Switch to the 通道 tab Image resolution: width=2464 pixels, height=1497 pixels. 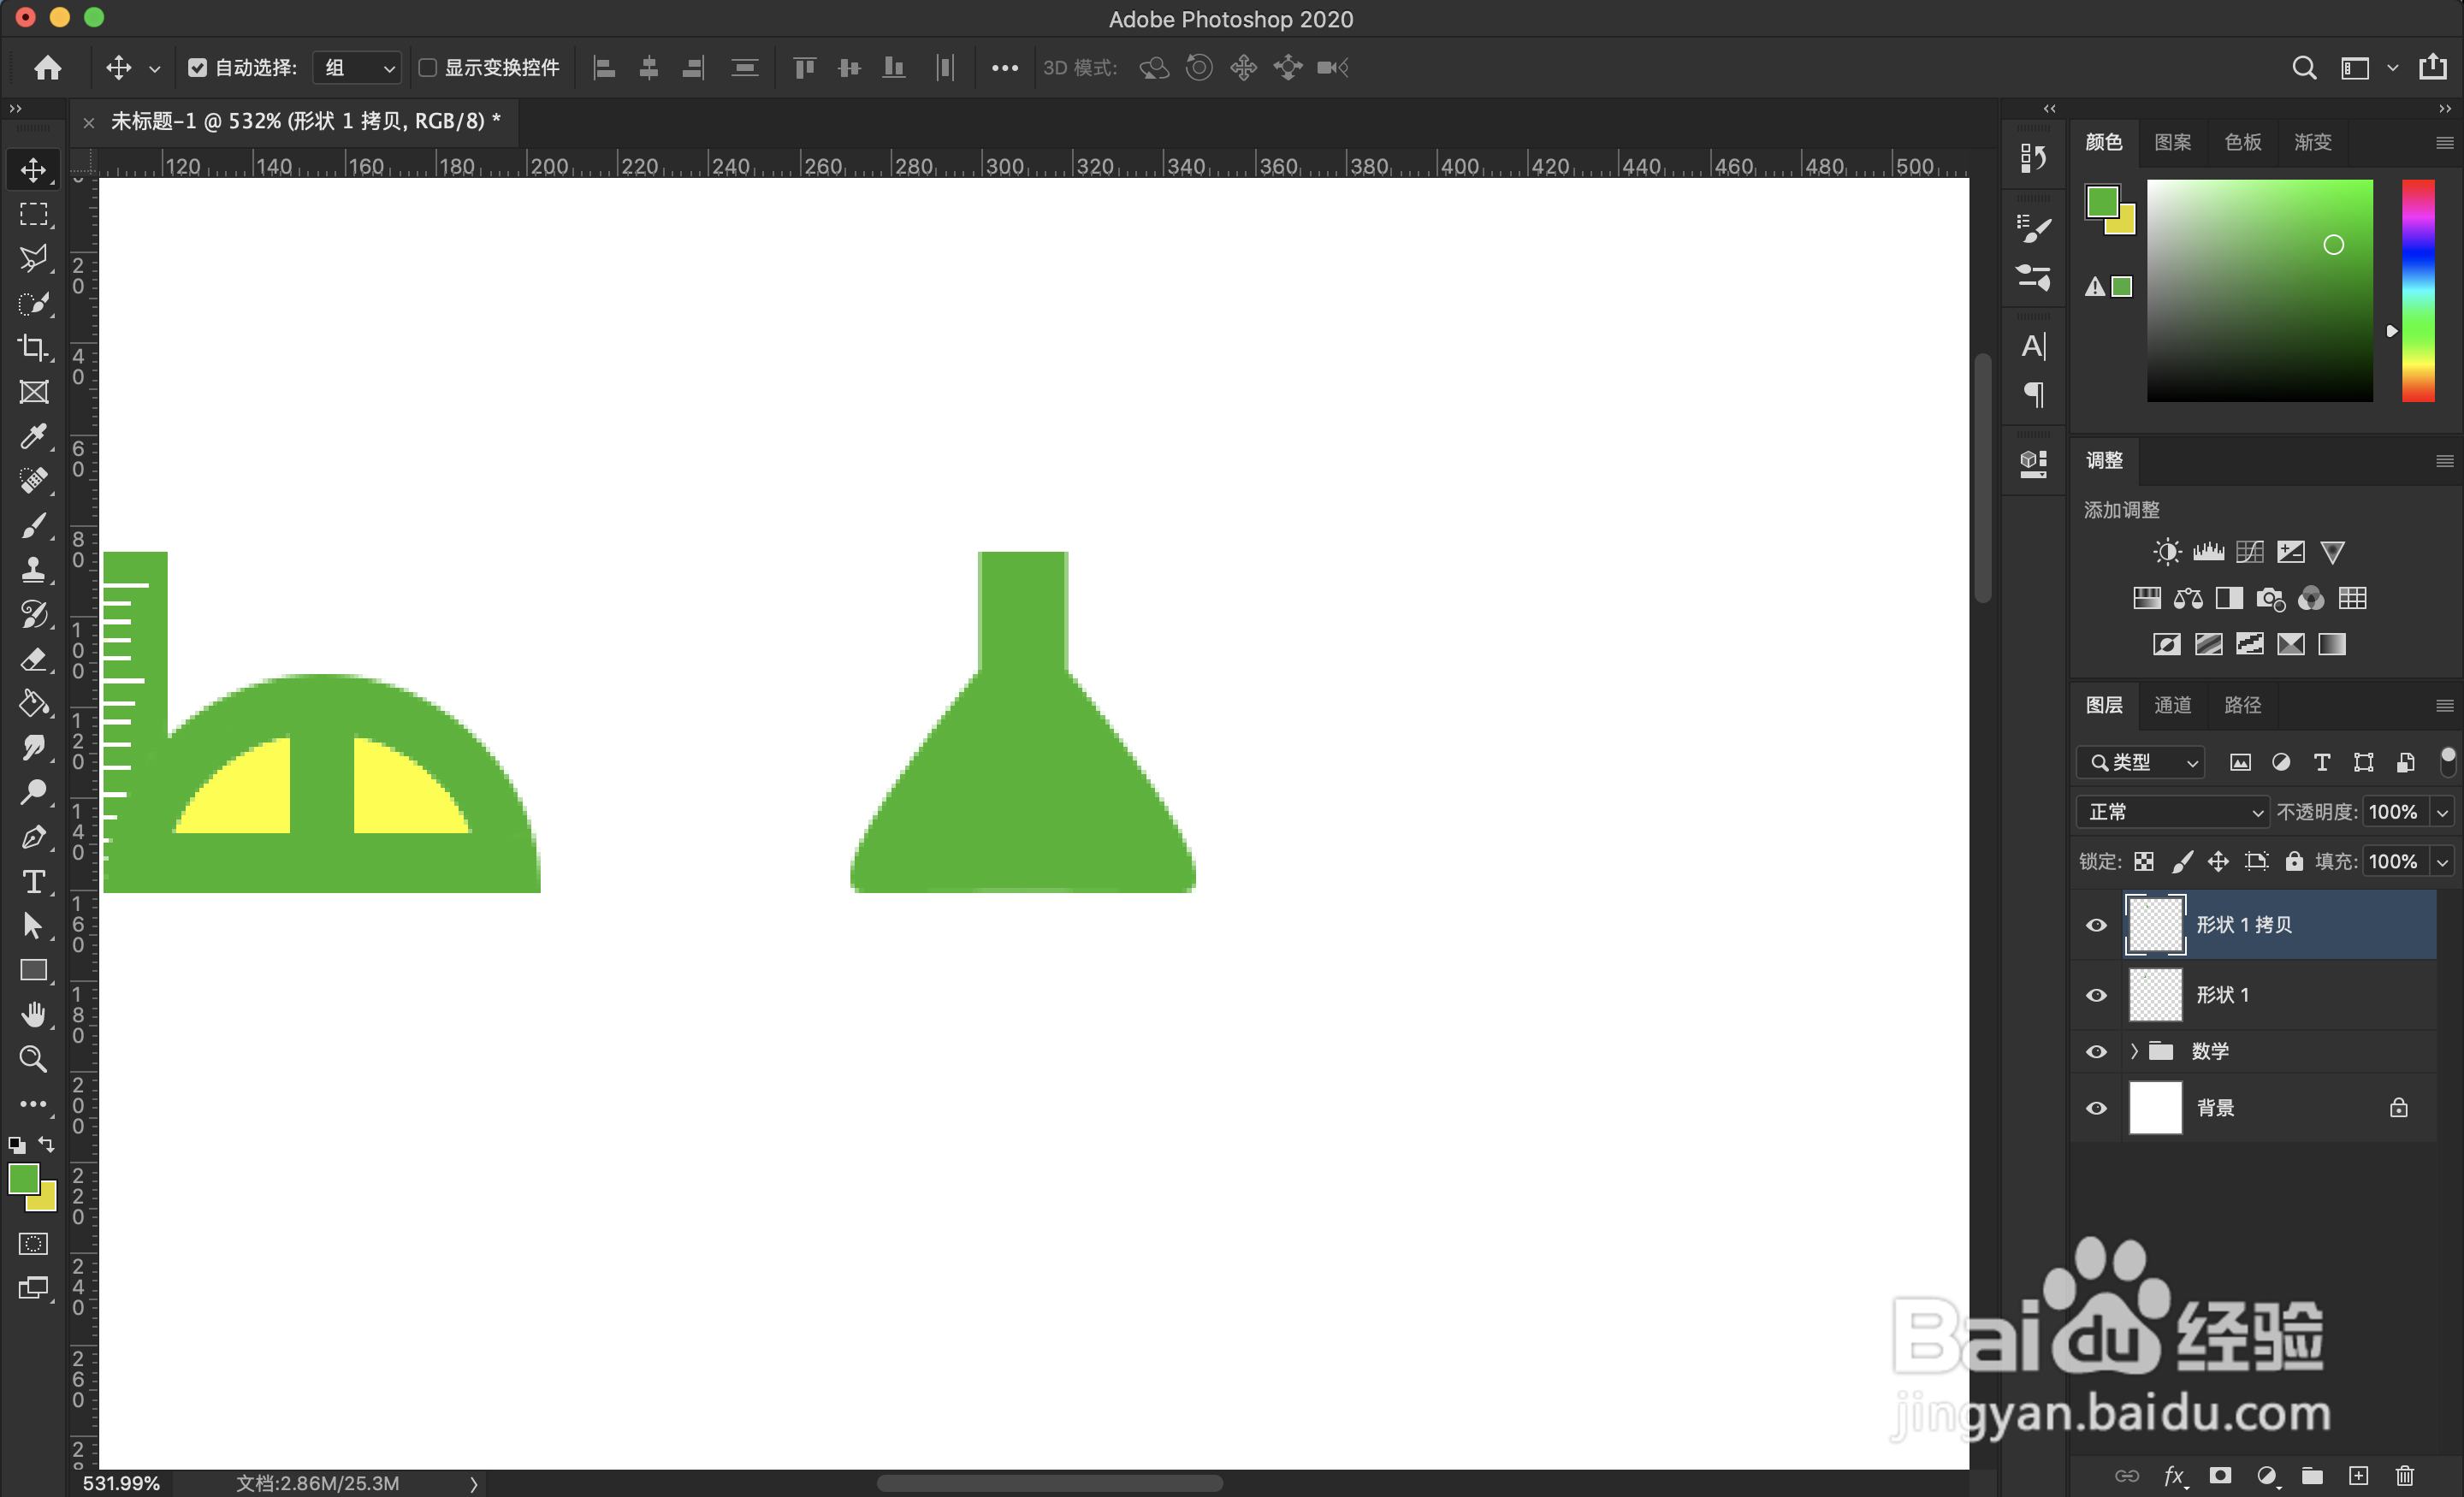pyautogui.click(x=2172, y=705)
